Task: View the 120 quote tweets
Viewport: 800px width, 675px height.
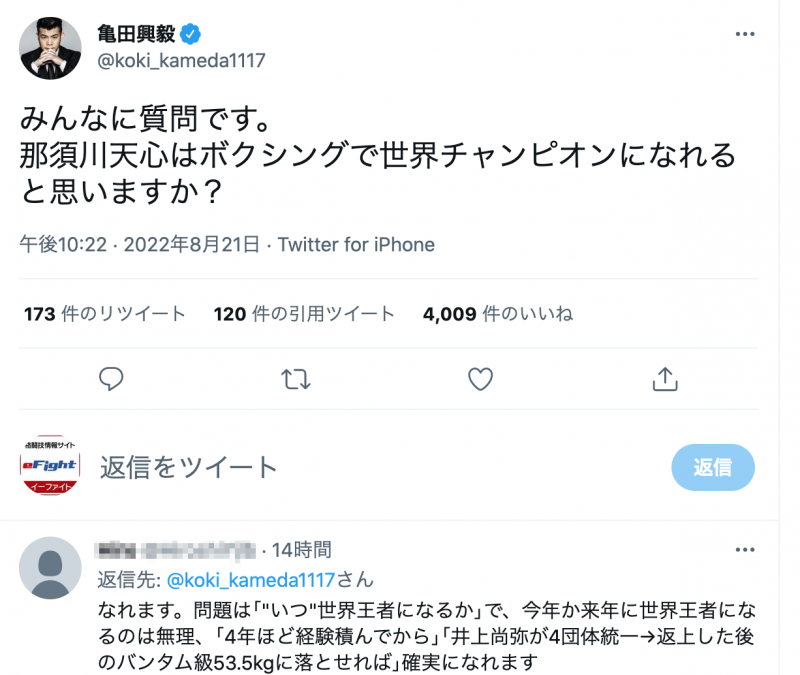Action: tap(304, 314)
